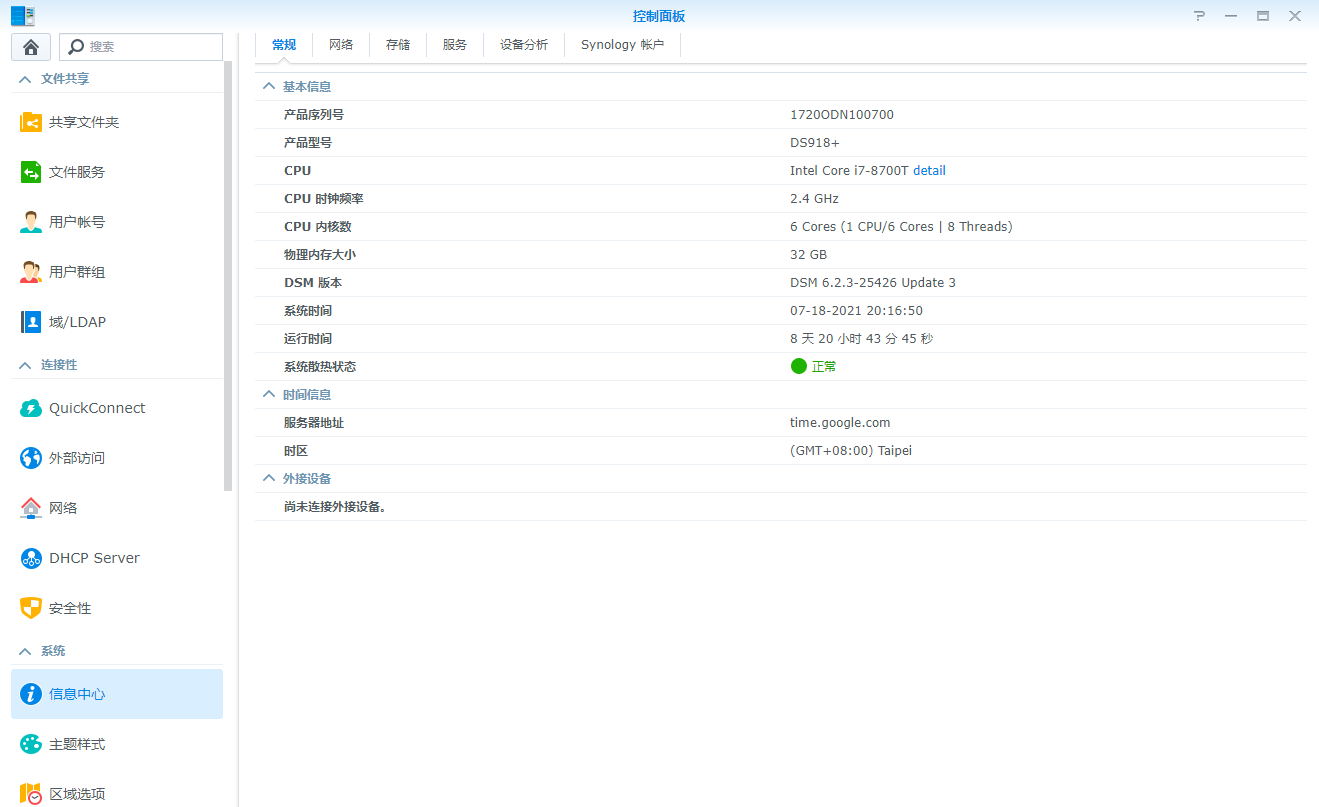This screenshot has height=807, width=1319.
Task: Collapse the 连接性 sidebar section
Action: tap(25, 365)
